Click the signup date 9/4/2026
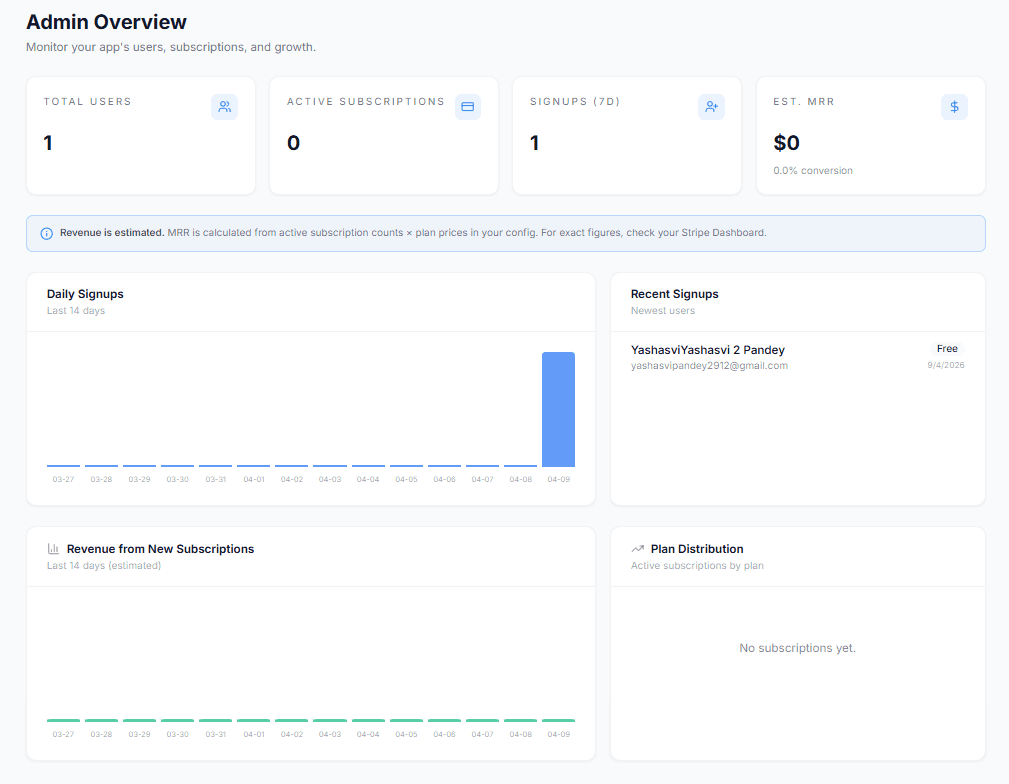Image resolution: width=1009 pixels, height=784 pixels. (946, 365)
